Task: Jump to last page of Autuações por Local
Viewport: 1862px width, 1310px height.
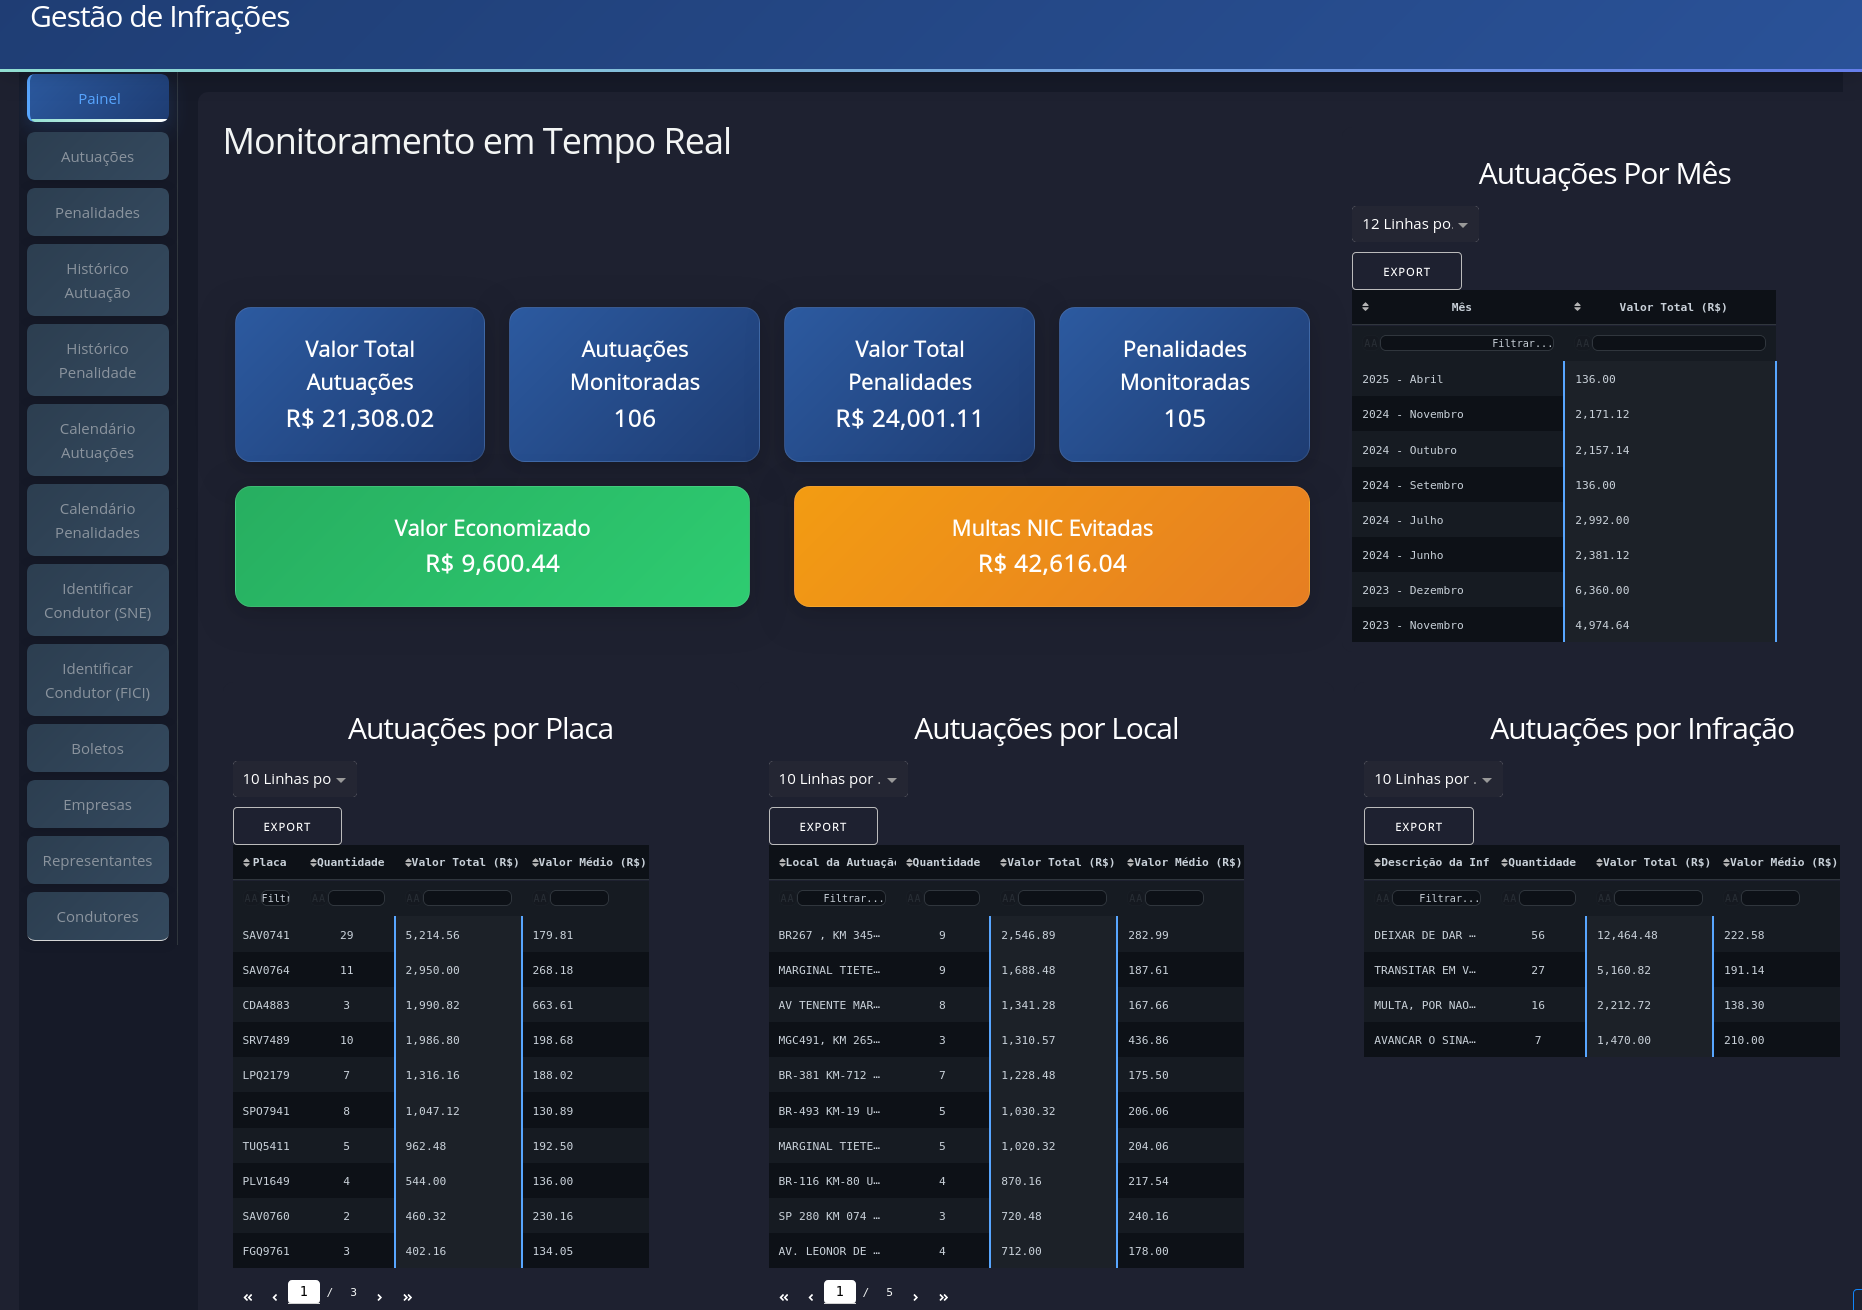Action: click(943, 1297)
